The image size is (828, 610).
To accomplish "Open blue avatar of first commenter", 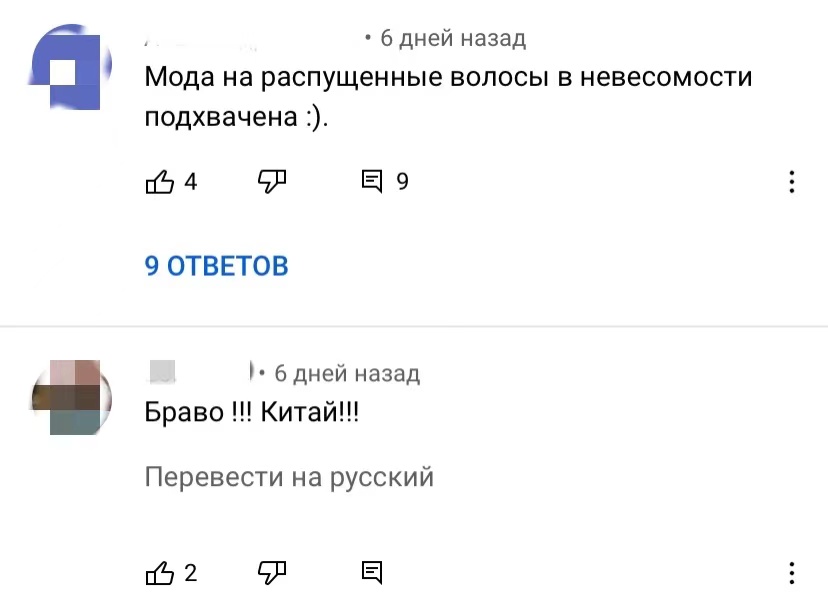I will (70, 67).
